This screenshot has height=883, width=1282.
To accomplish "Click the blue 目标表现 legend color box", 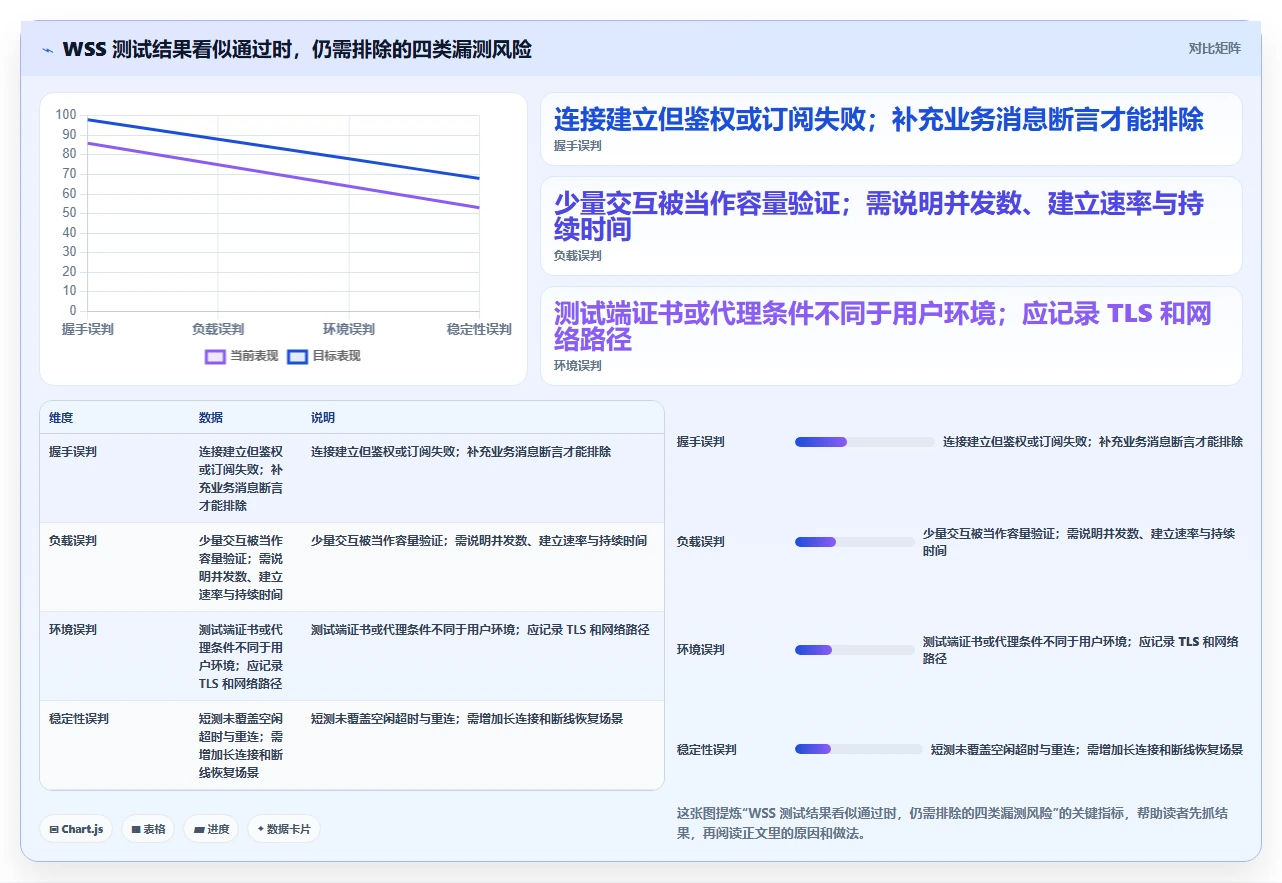I will coord(297,356).
